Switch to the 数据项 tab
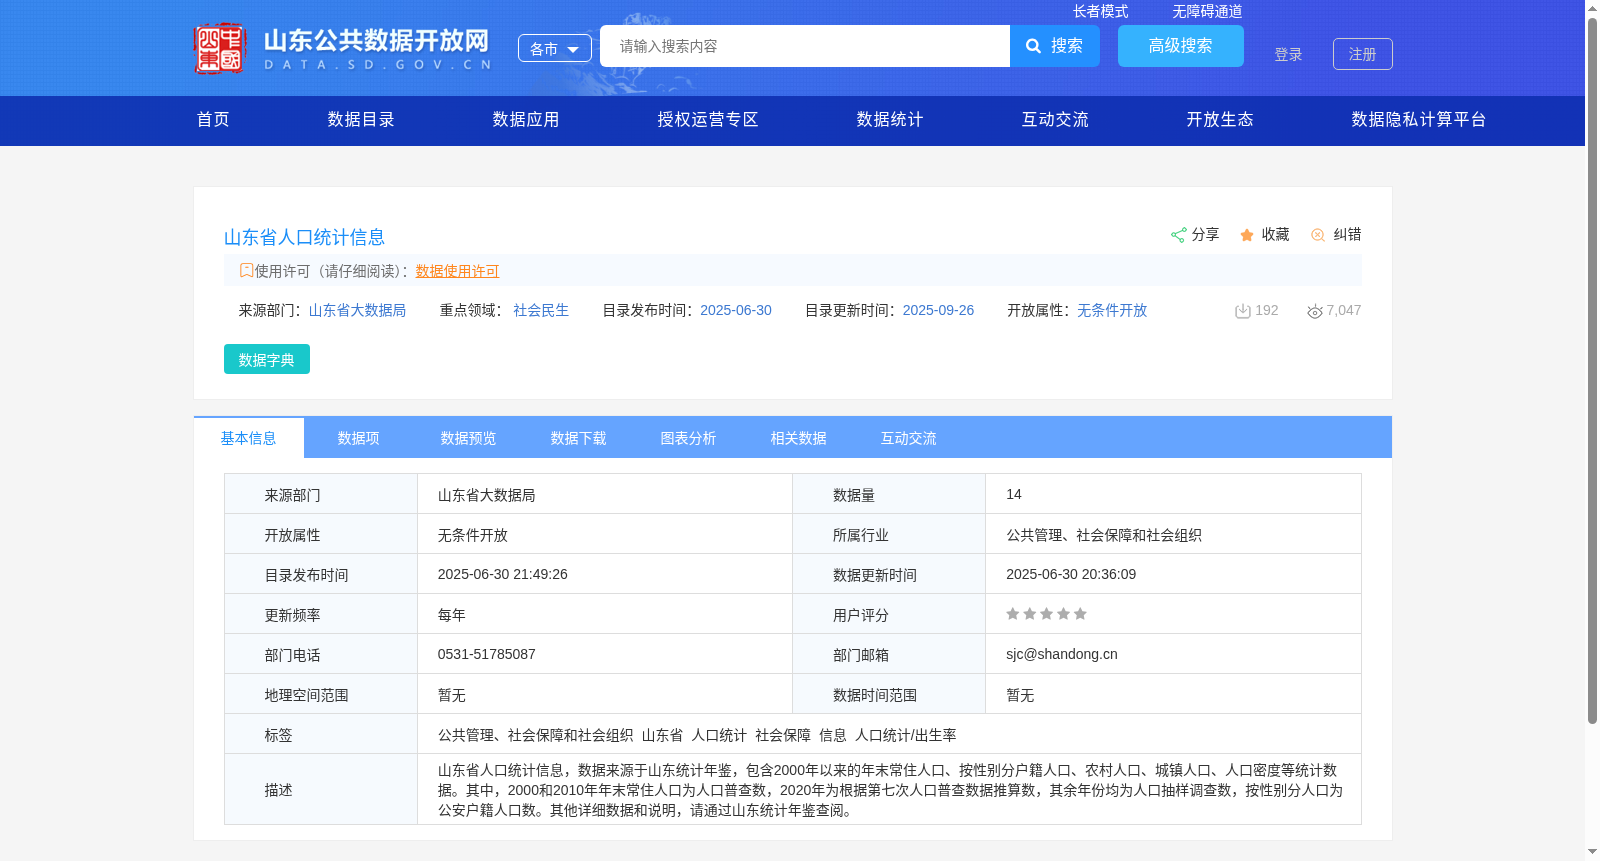 point(359,438)
